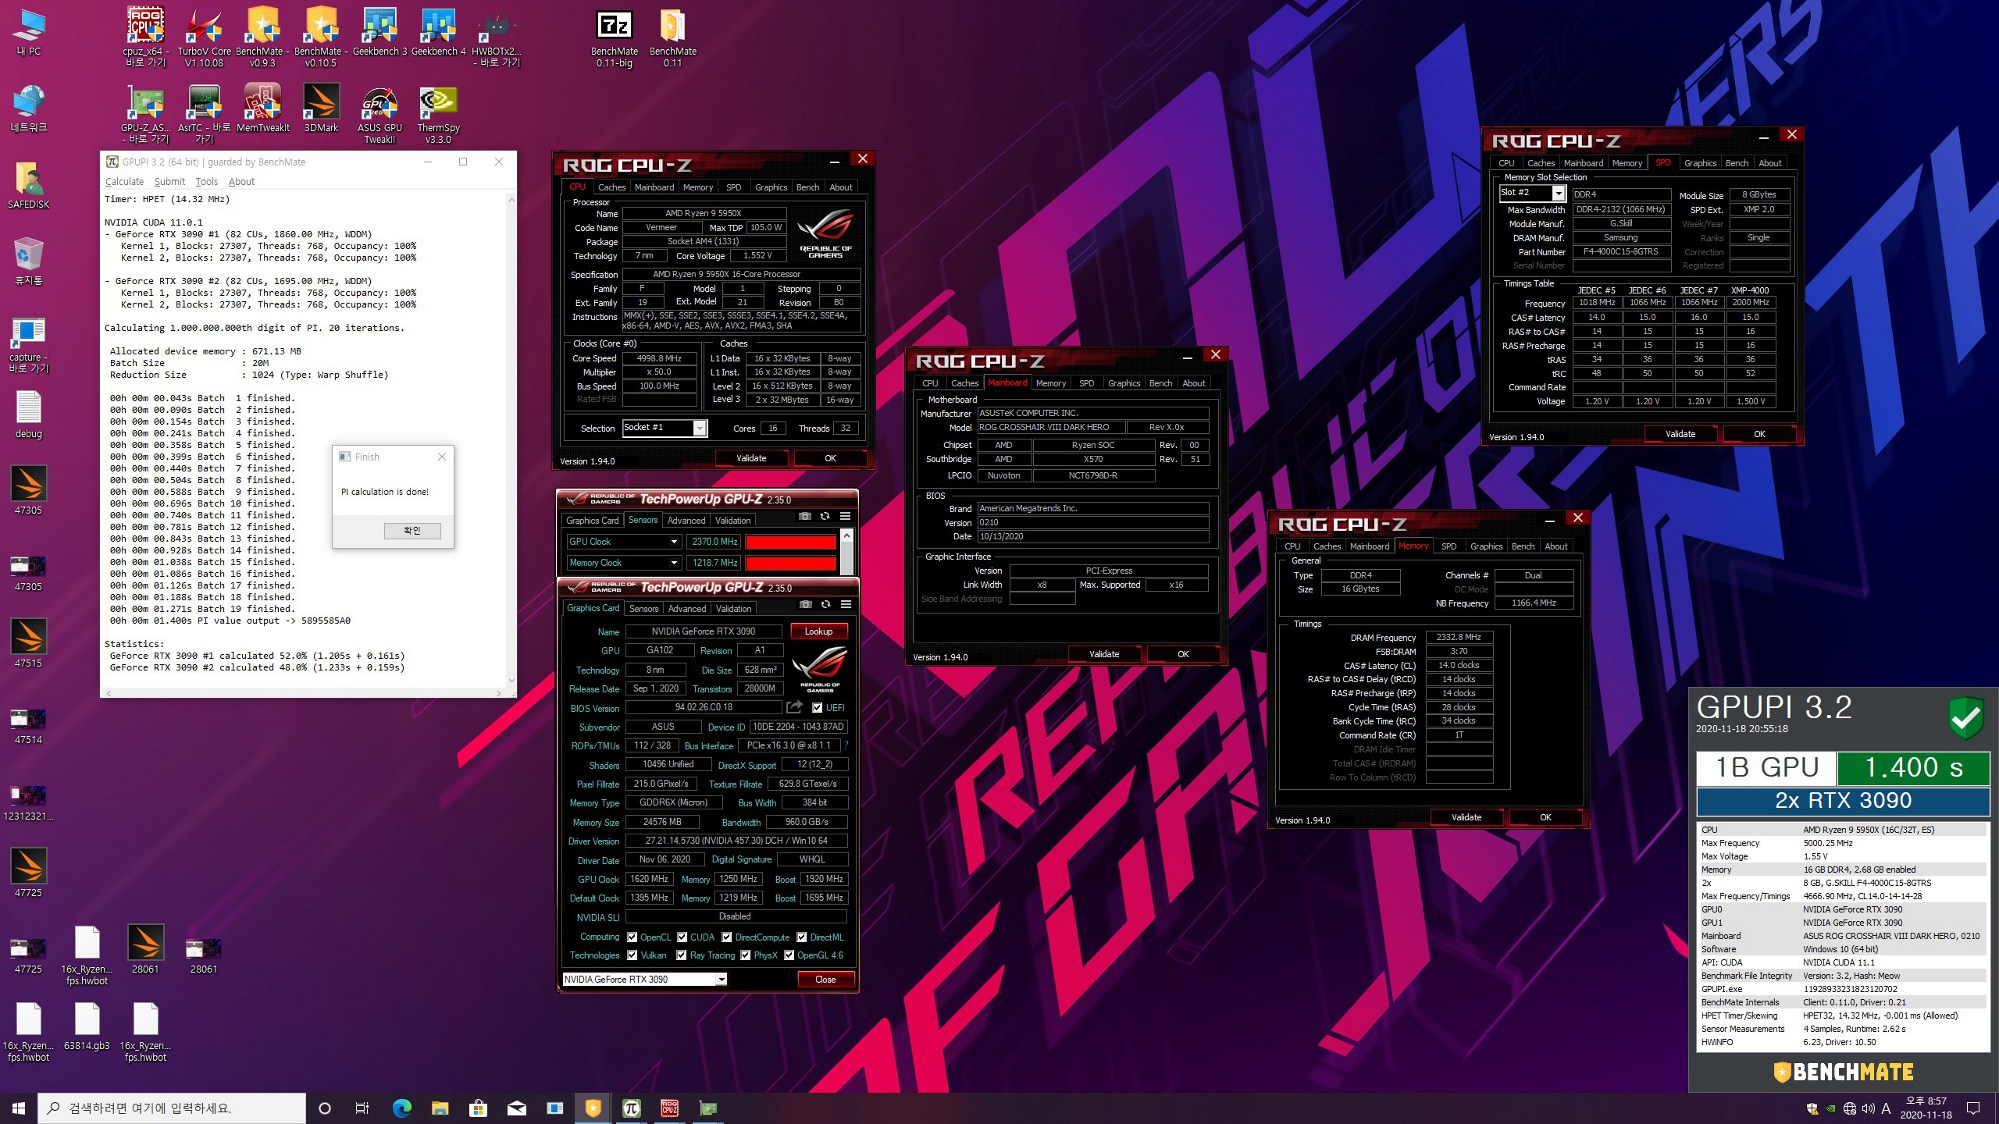Toggle the OpenGL 4.6 checkbox in GPU-Z

[789, 955]
